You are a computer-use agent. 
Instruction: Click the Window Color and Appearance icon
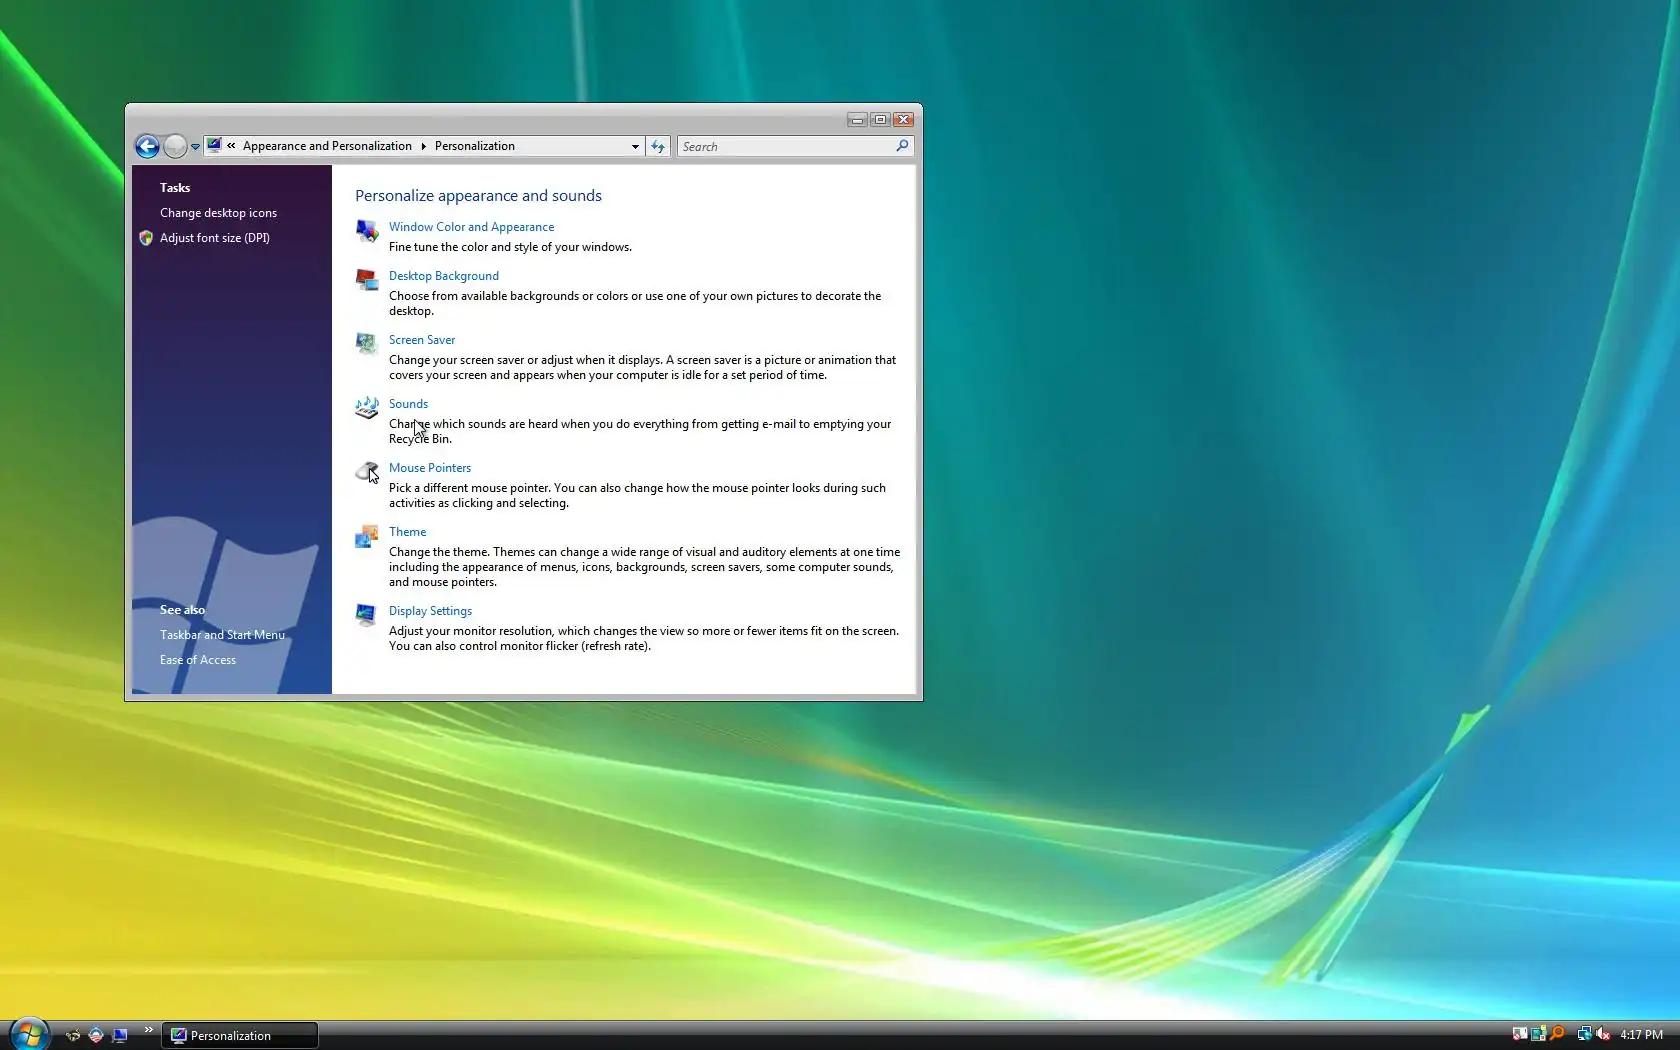[x=367, y=232]
